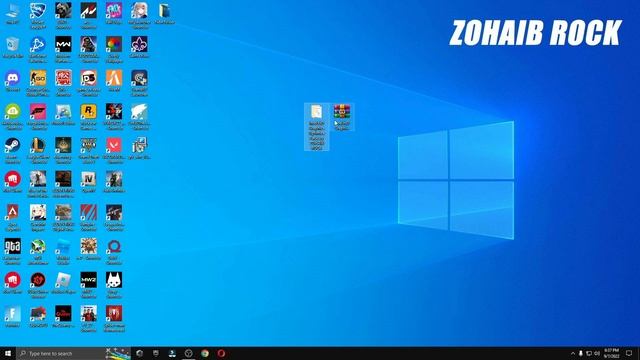The height and width of the screenshot is (360, 640).
Task: Open the Steam shortcut
Action: [x=13, y=150]
